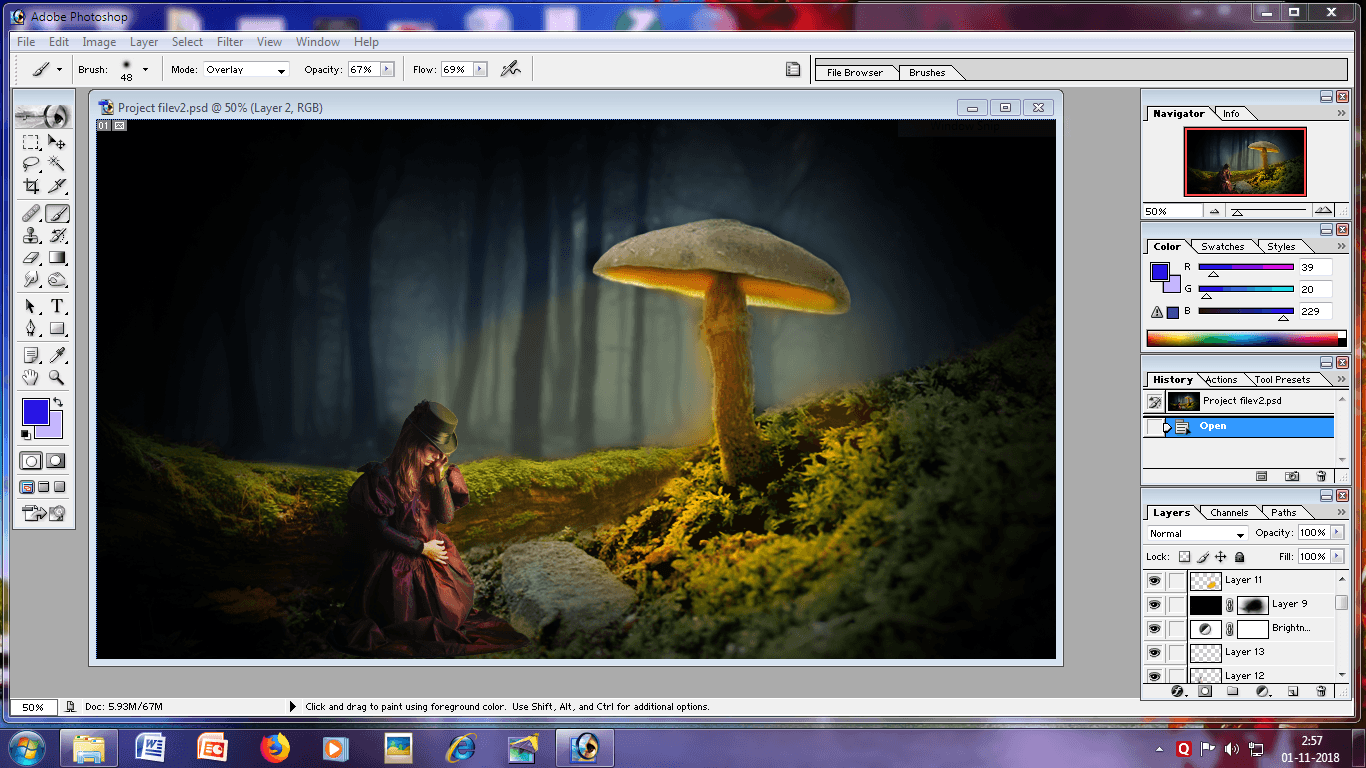Switch to the Channels tab
The height and width of the screenshot is (768, 1366).
[1228, 512]
